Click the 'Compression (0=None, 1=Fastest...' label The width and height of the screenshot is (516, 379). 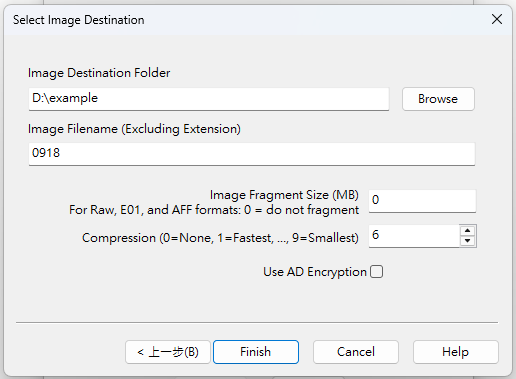pyautogui.click(x=220, y=238)
